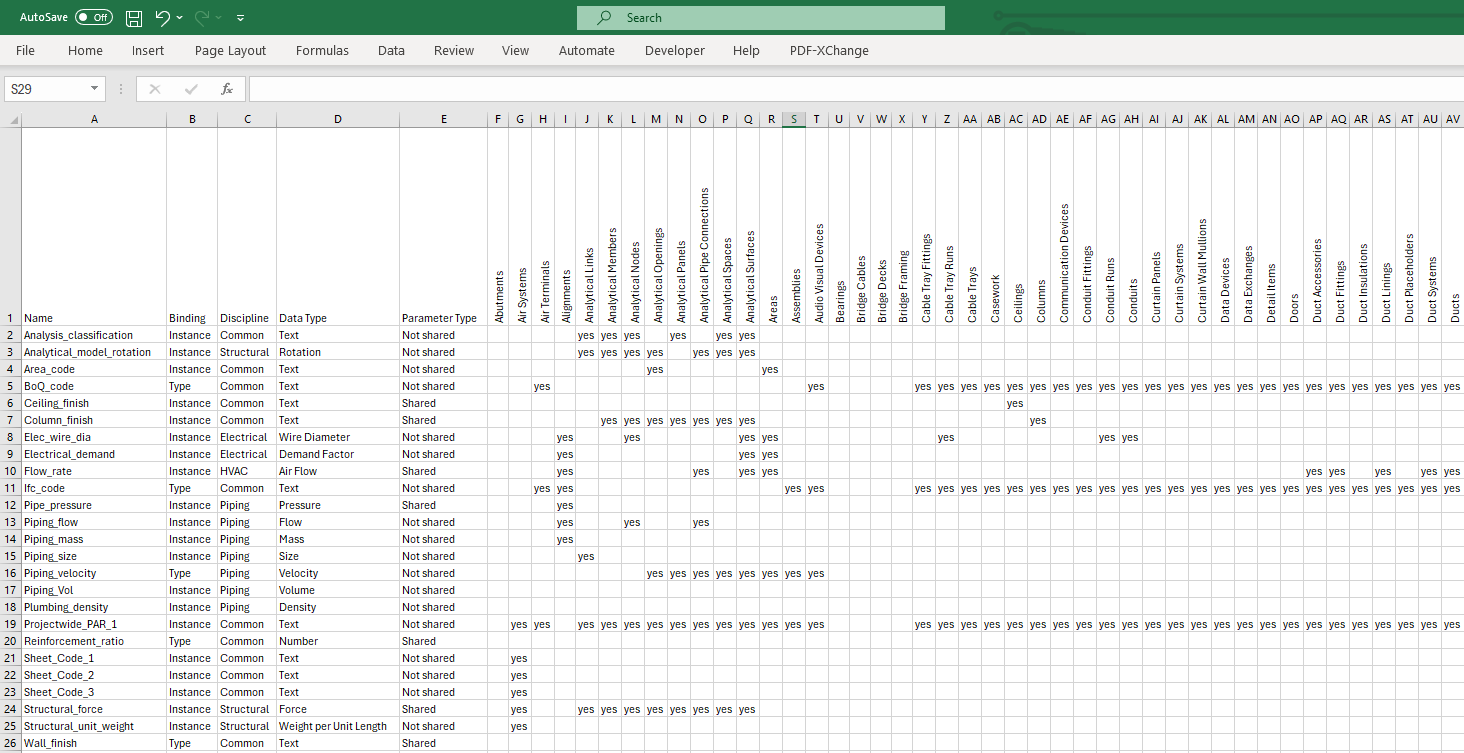Click the magnifier icon in Search box
This screenshot has height=753, width=1464.
[604, 18]
